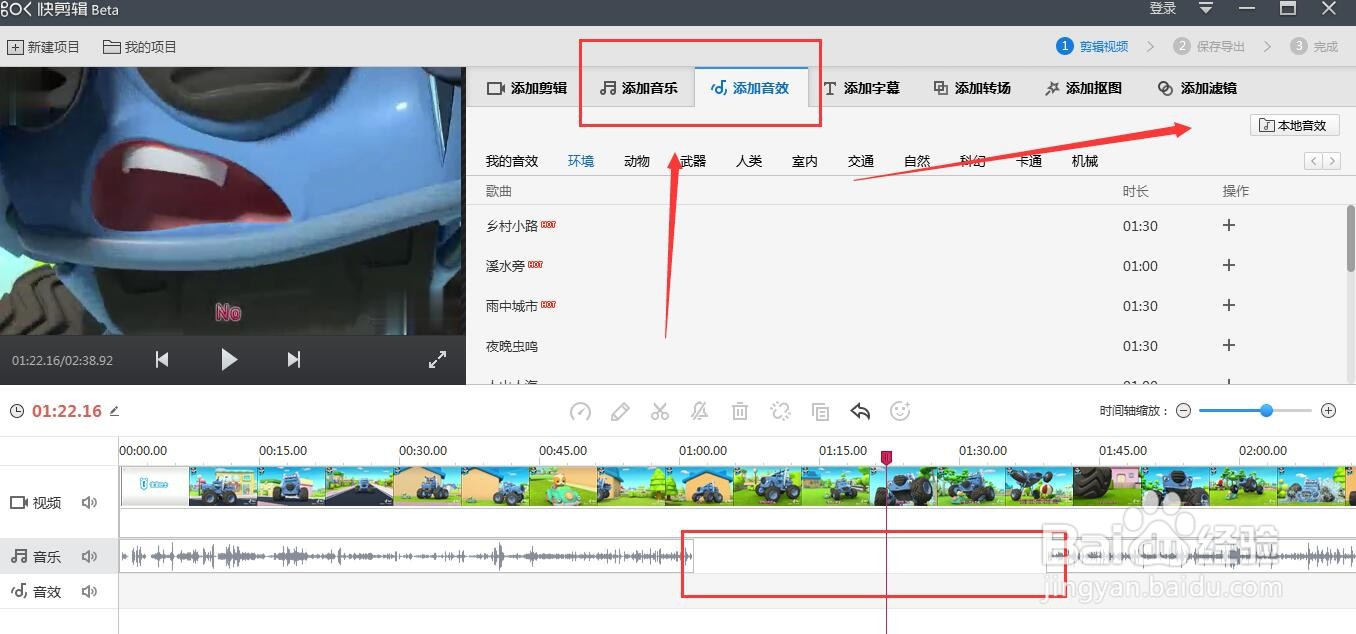Select 环境 environment category
Image resolution: width=1356 pixels, height=634 pixels.
(581, 161)
